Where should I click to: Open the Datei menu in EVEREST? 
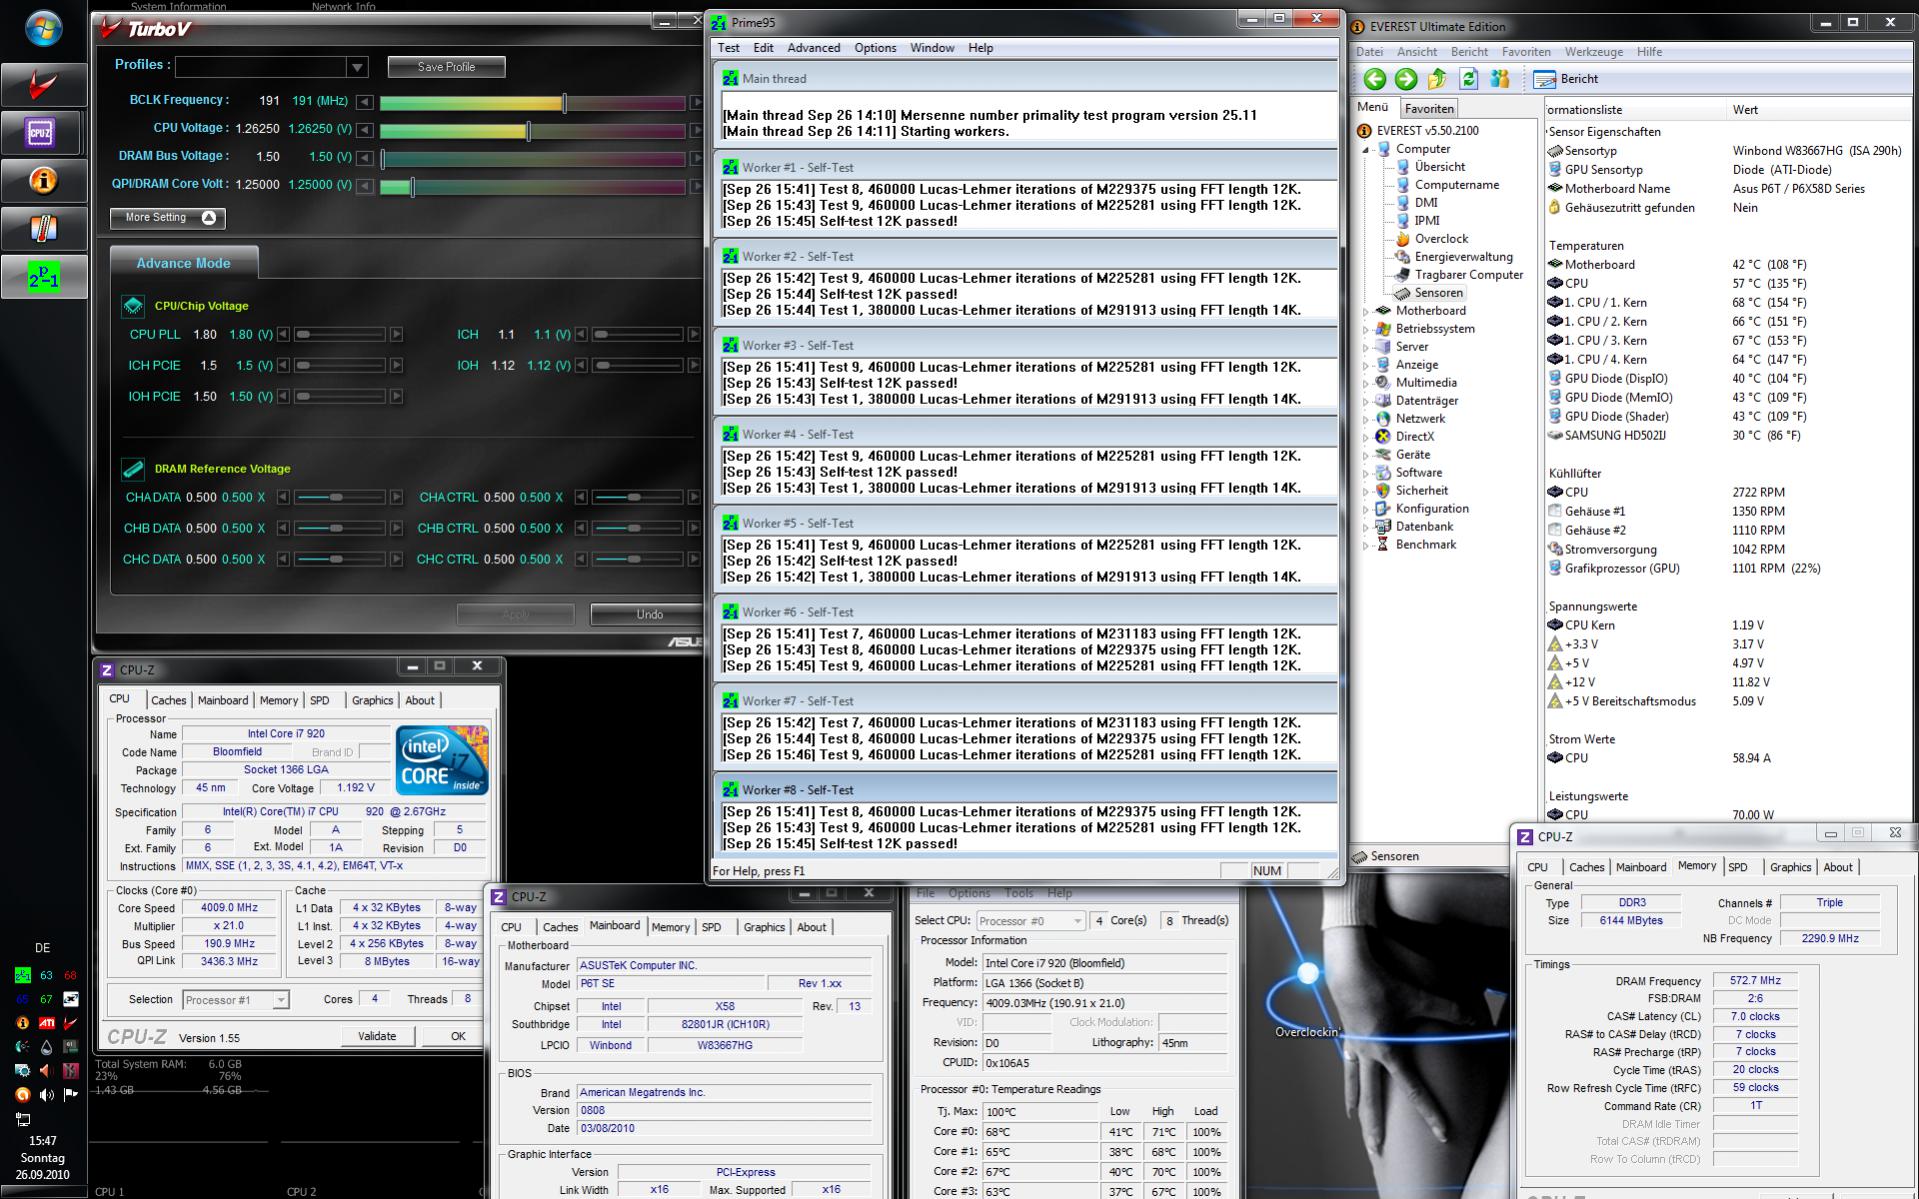tap(1369, 52)
